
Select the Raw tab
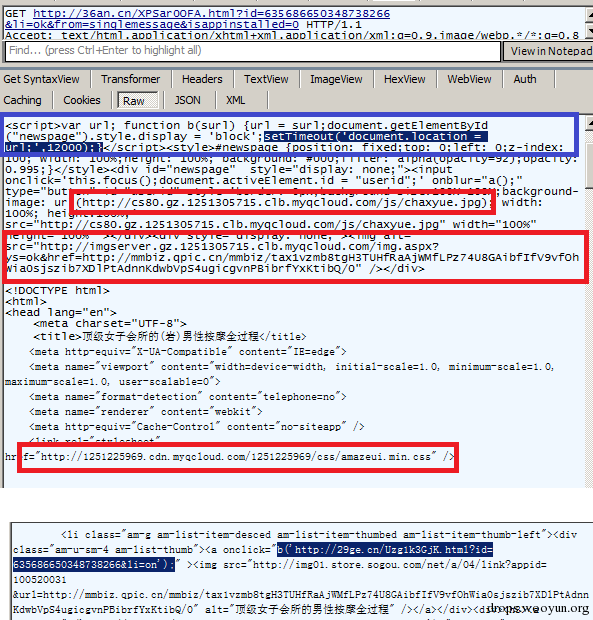134,101
